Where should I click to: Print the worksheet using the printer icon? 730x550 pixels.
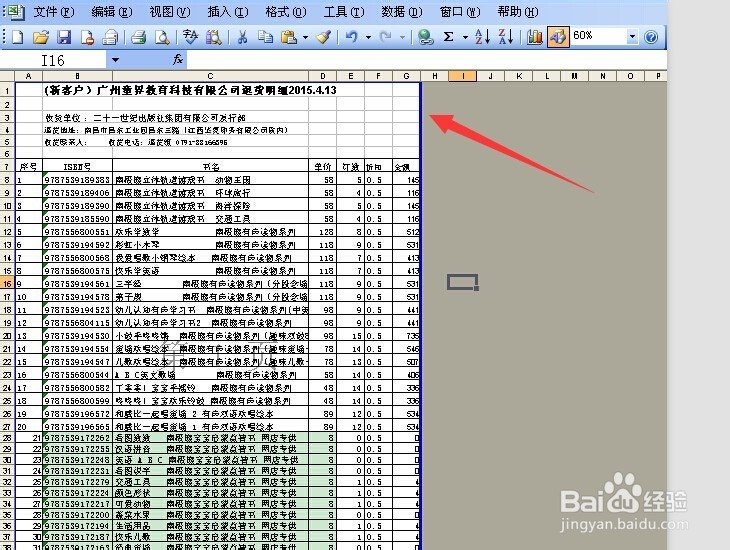[x=139, y=37]
